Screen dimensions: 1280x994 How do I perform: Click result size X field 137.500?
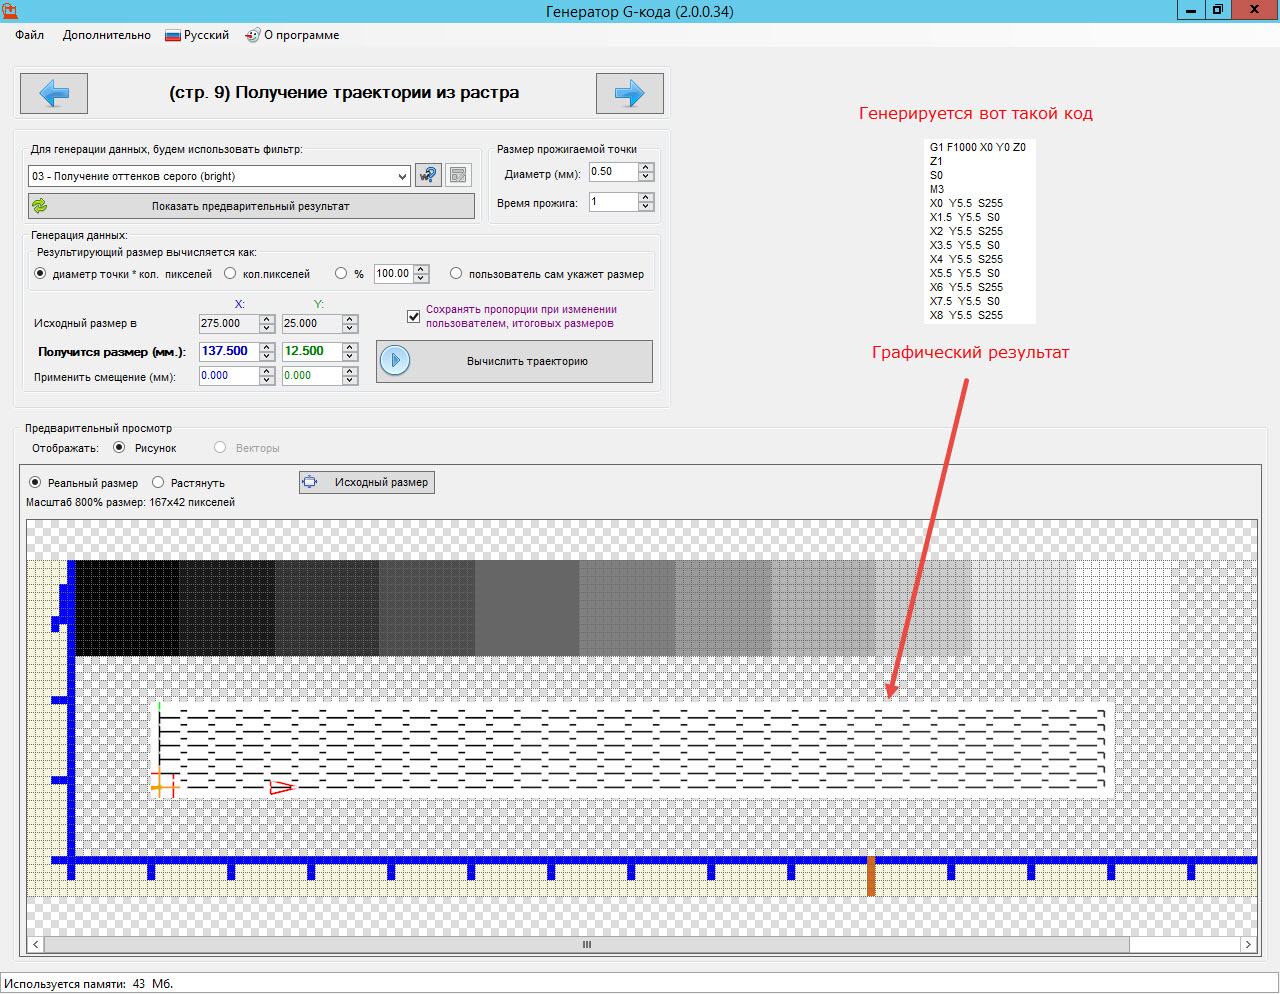coord(229,351)
